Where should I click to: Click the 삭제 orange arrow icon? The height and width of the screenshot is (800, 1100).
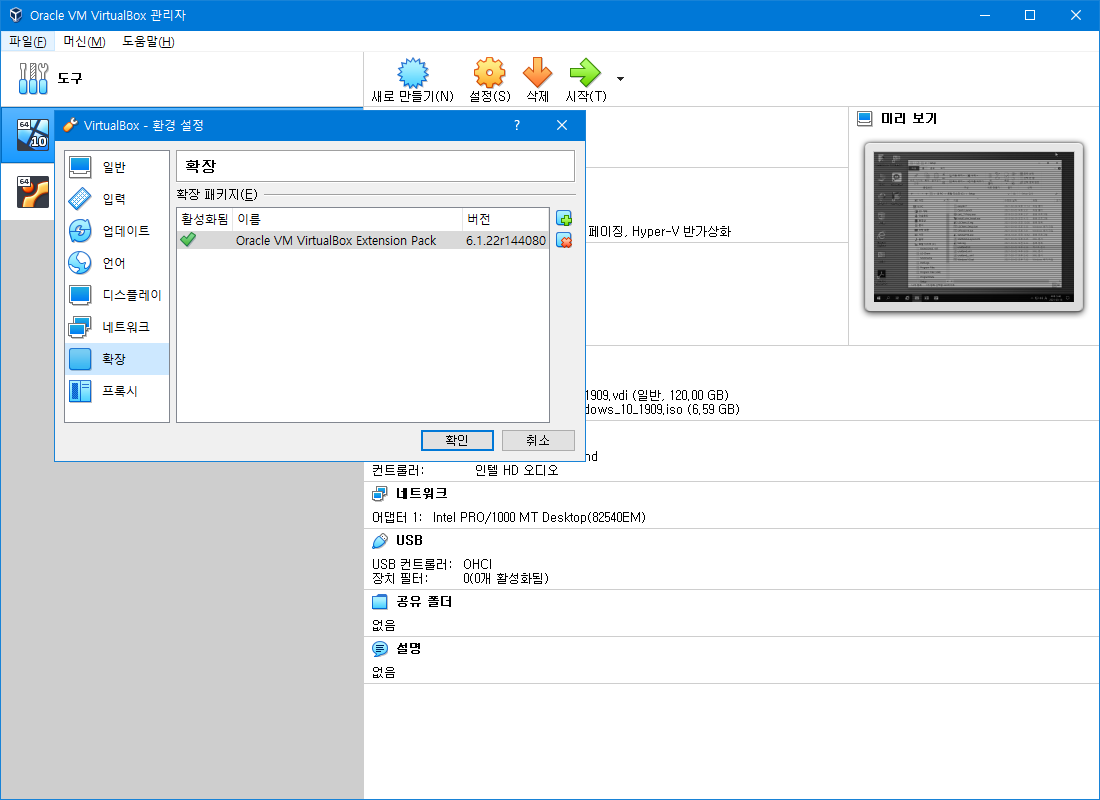point(537,72)
